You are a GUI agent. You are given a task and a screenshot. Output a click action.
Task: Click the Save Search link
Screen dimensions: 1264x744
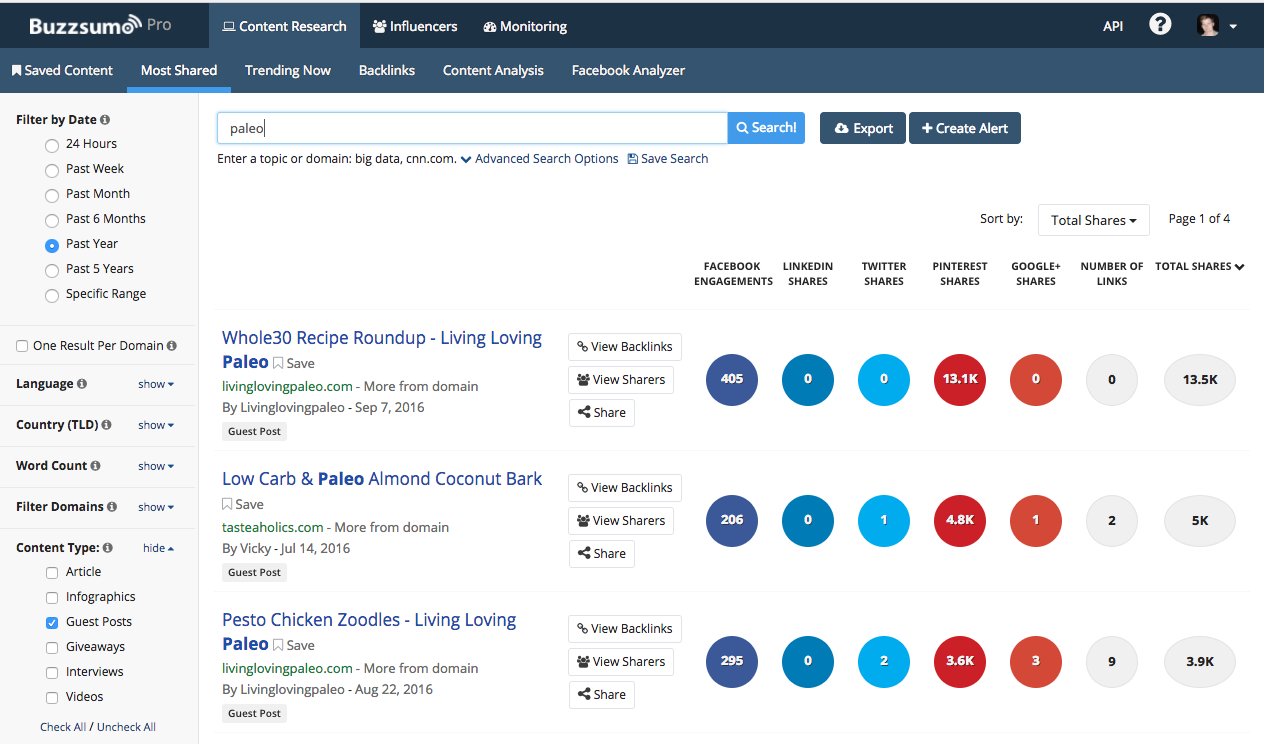pos(668,159)
